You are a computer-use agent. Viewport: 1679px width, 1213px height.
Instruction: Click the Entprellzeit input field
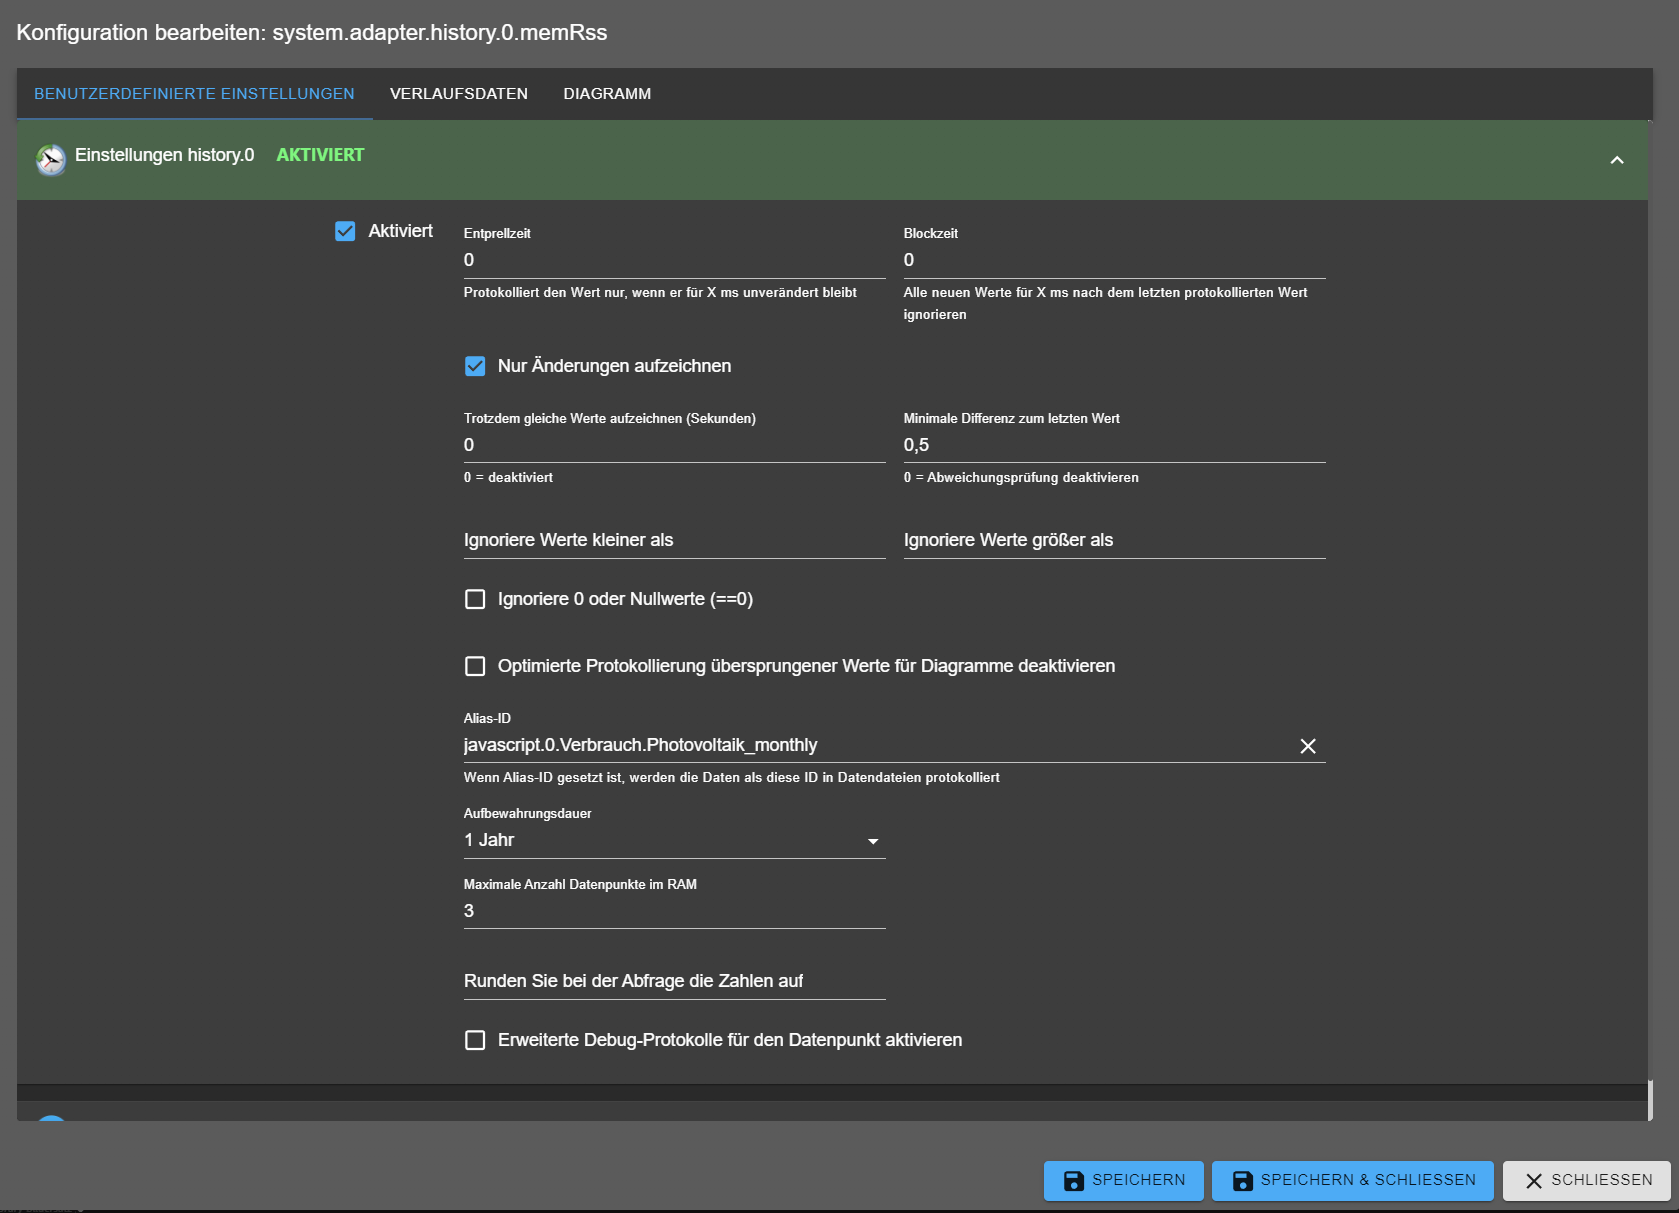[x=674, y=260]
